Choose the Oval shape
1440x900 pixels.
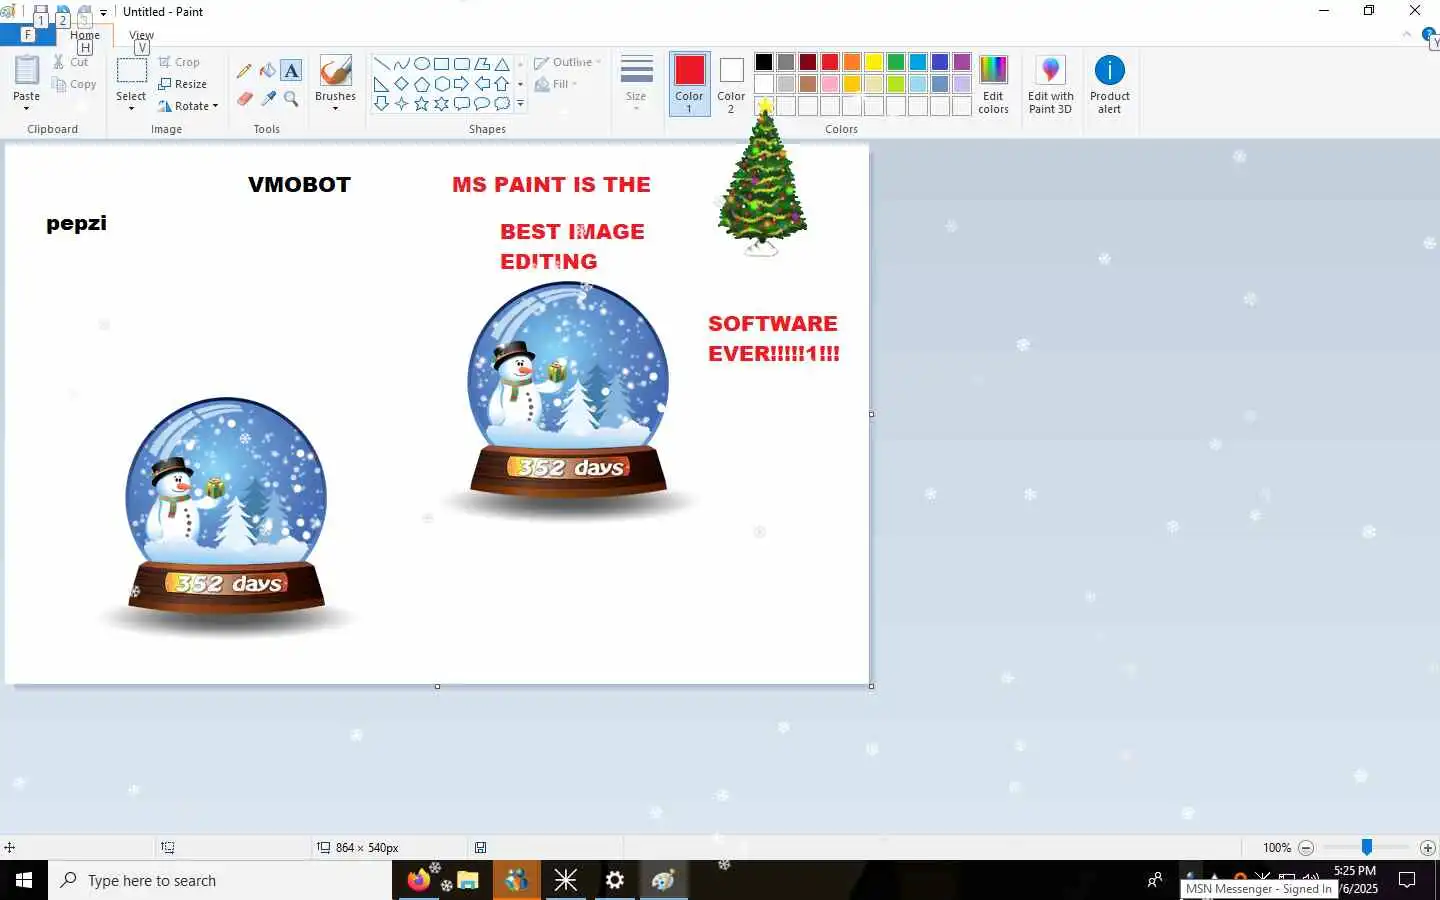422,64
